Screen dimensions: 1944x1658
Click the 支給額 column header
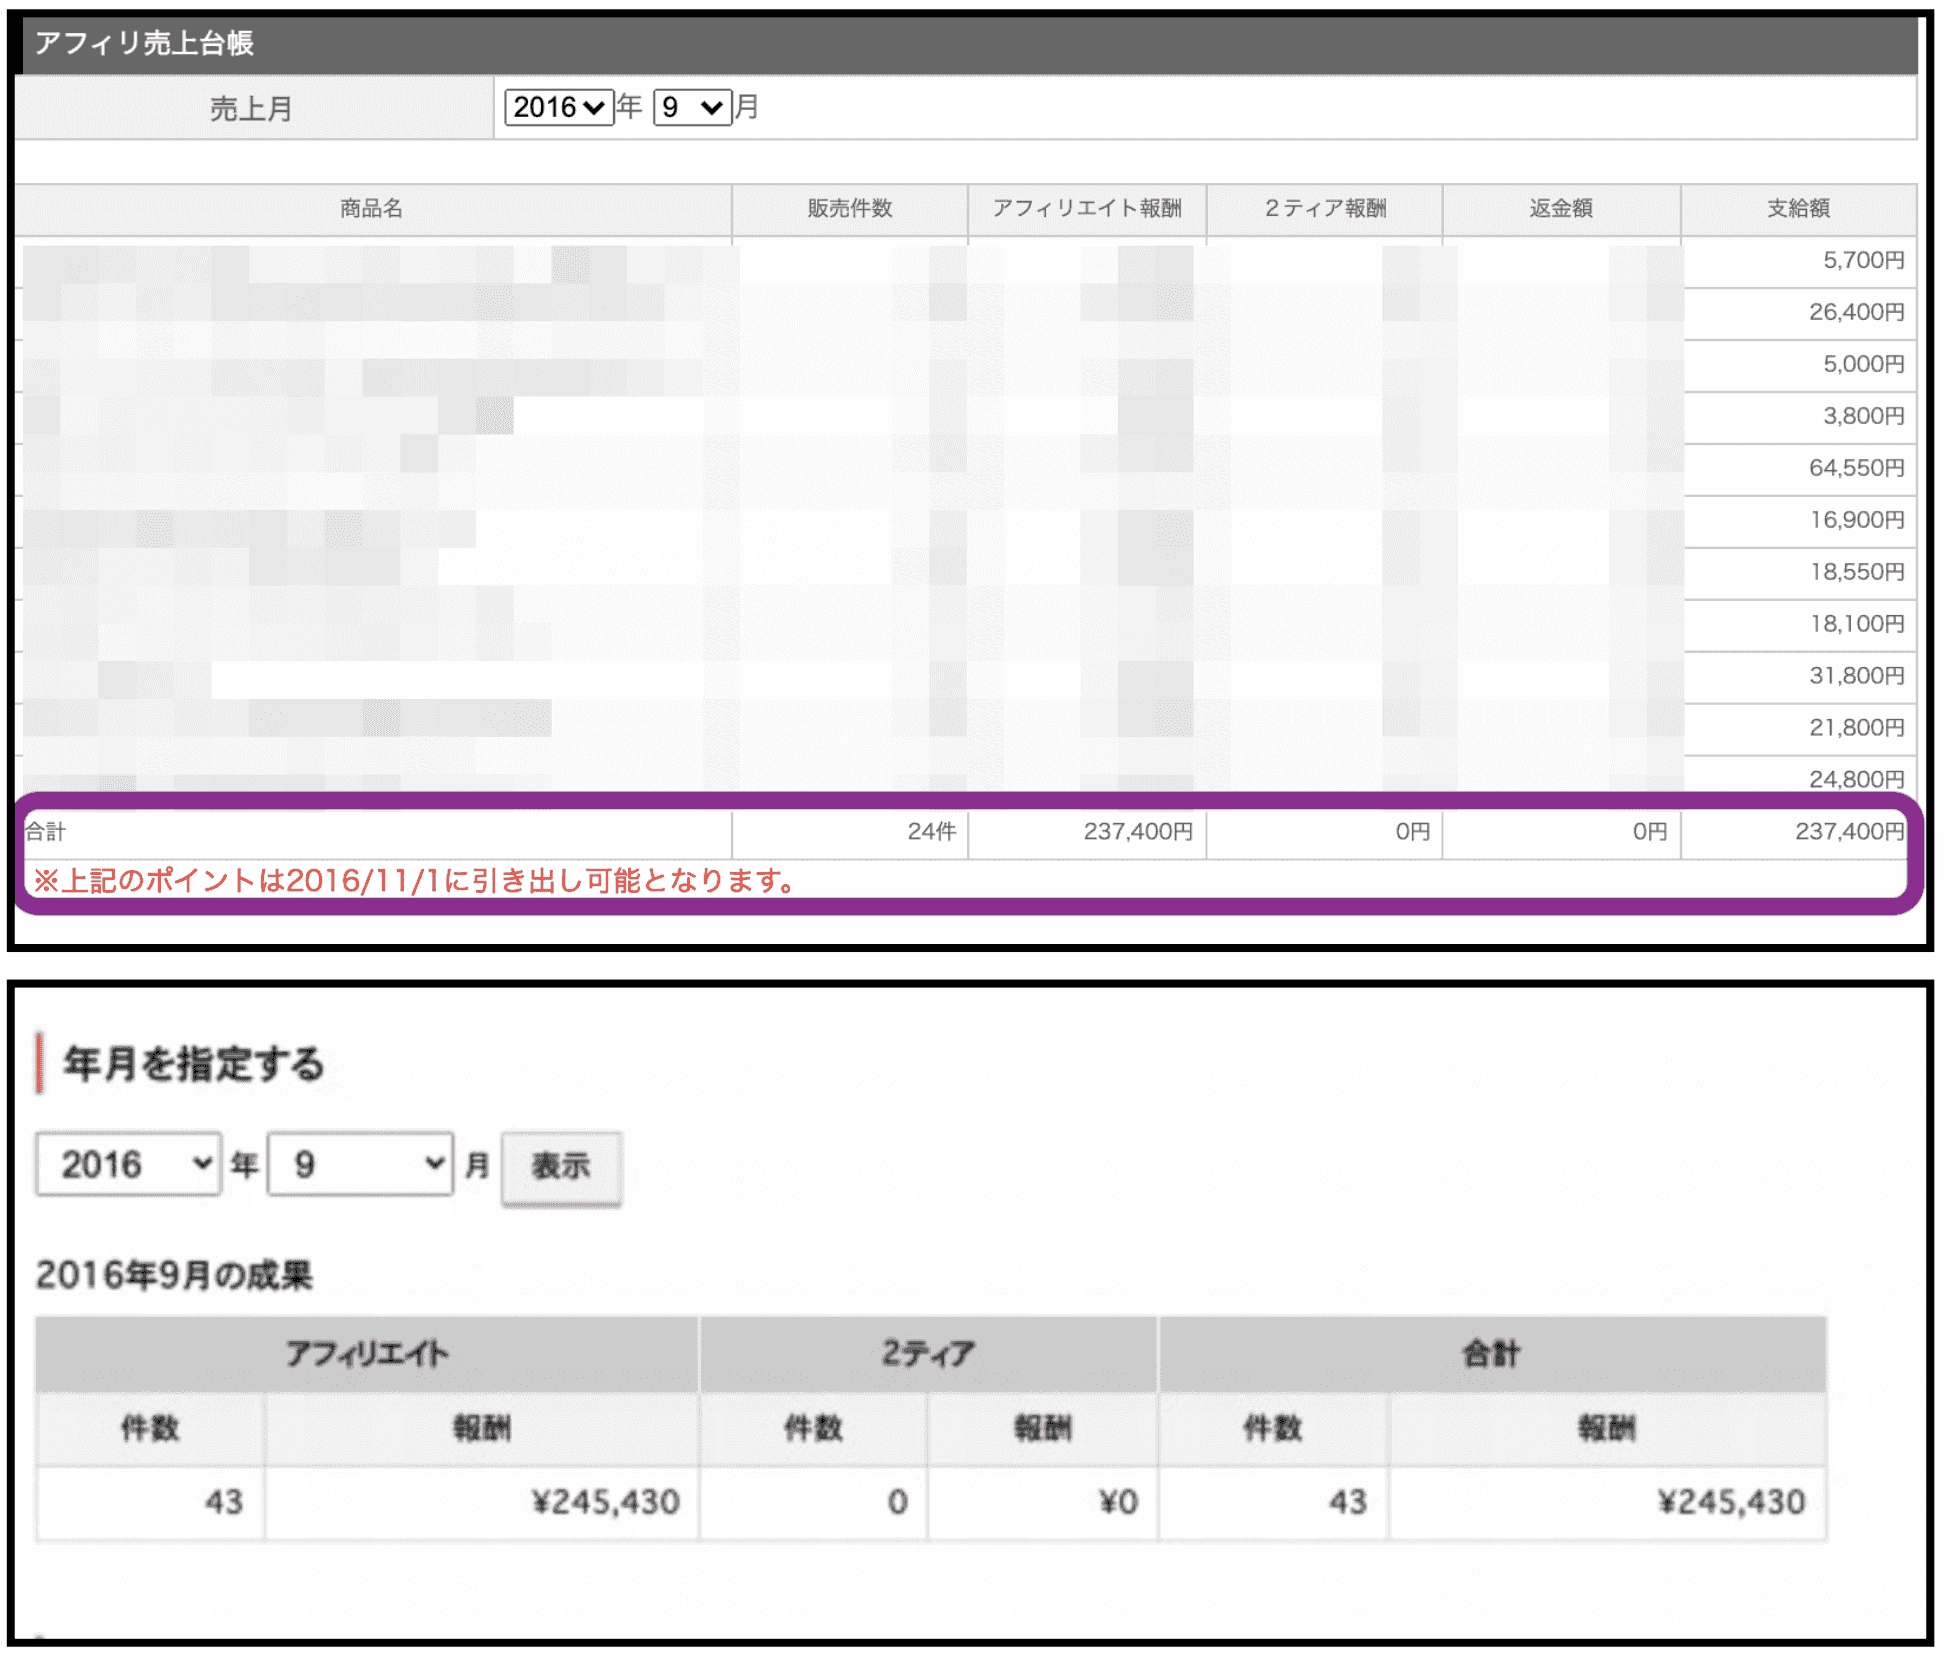pos(1797,209)
